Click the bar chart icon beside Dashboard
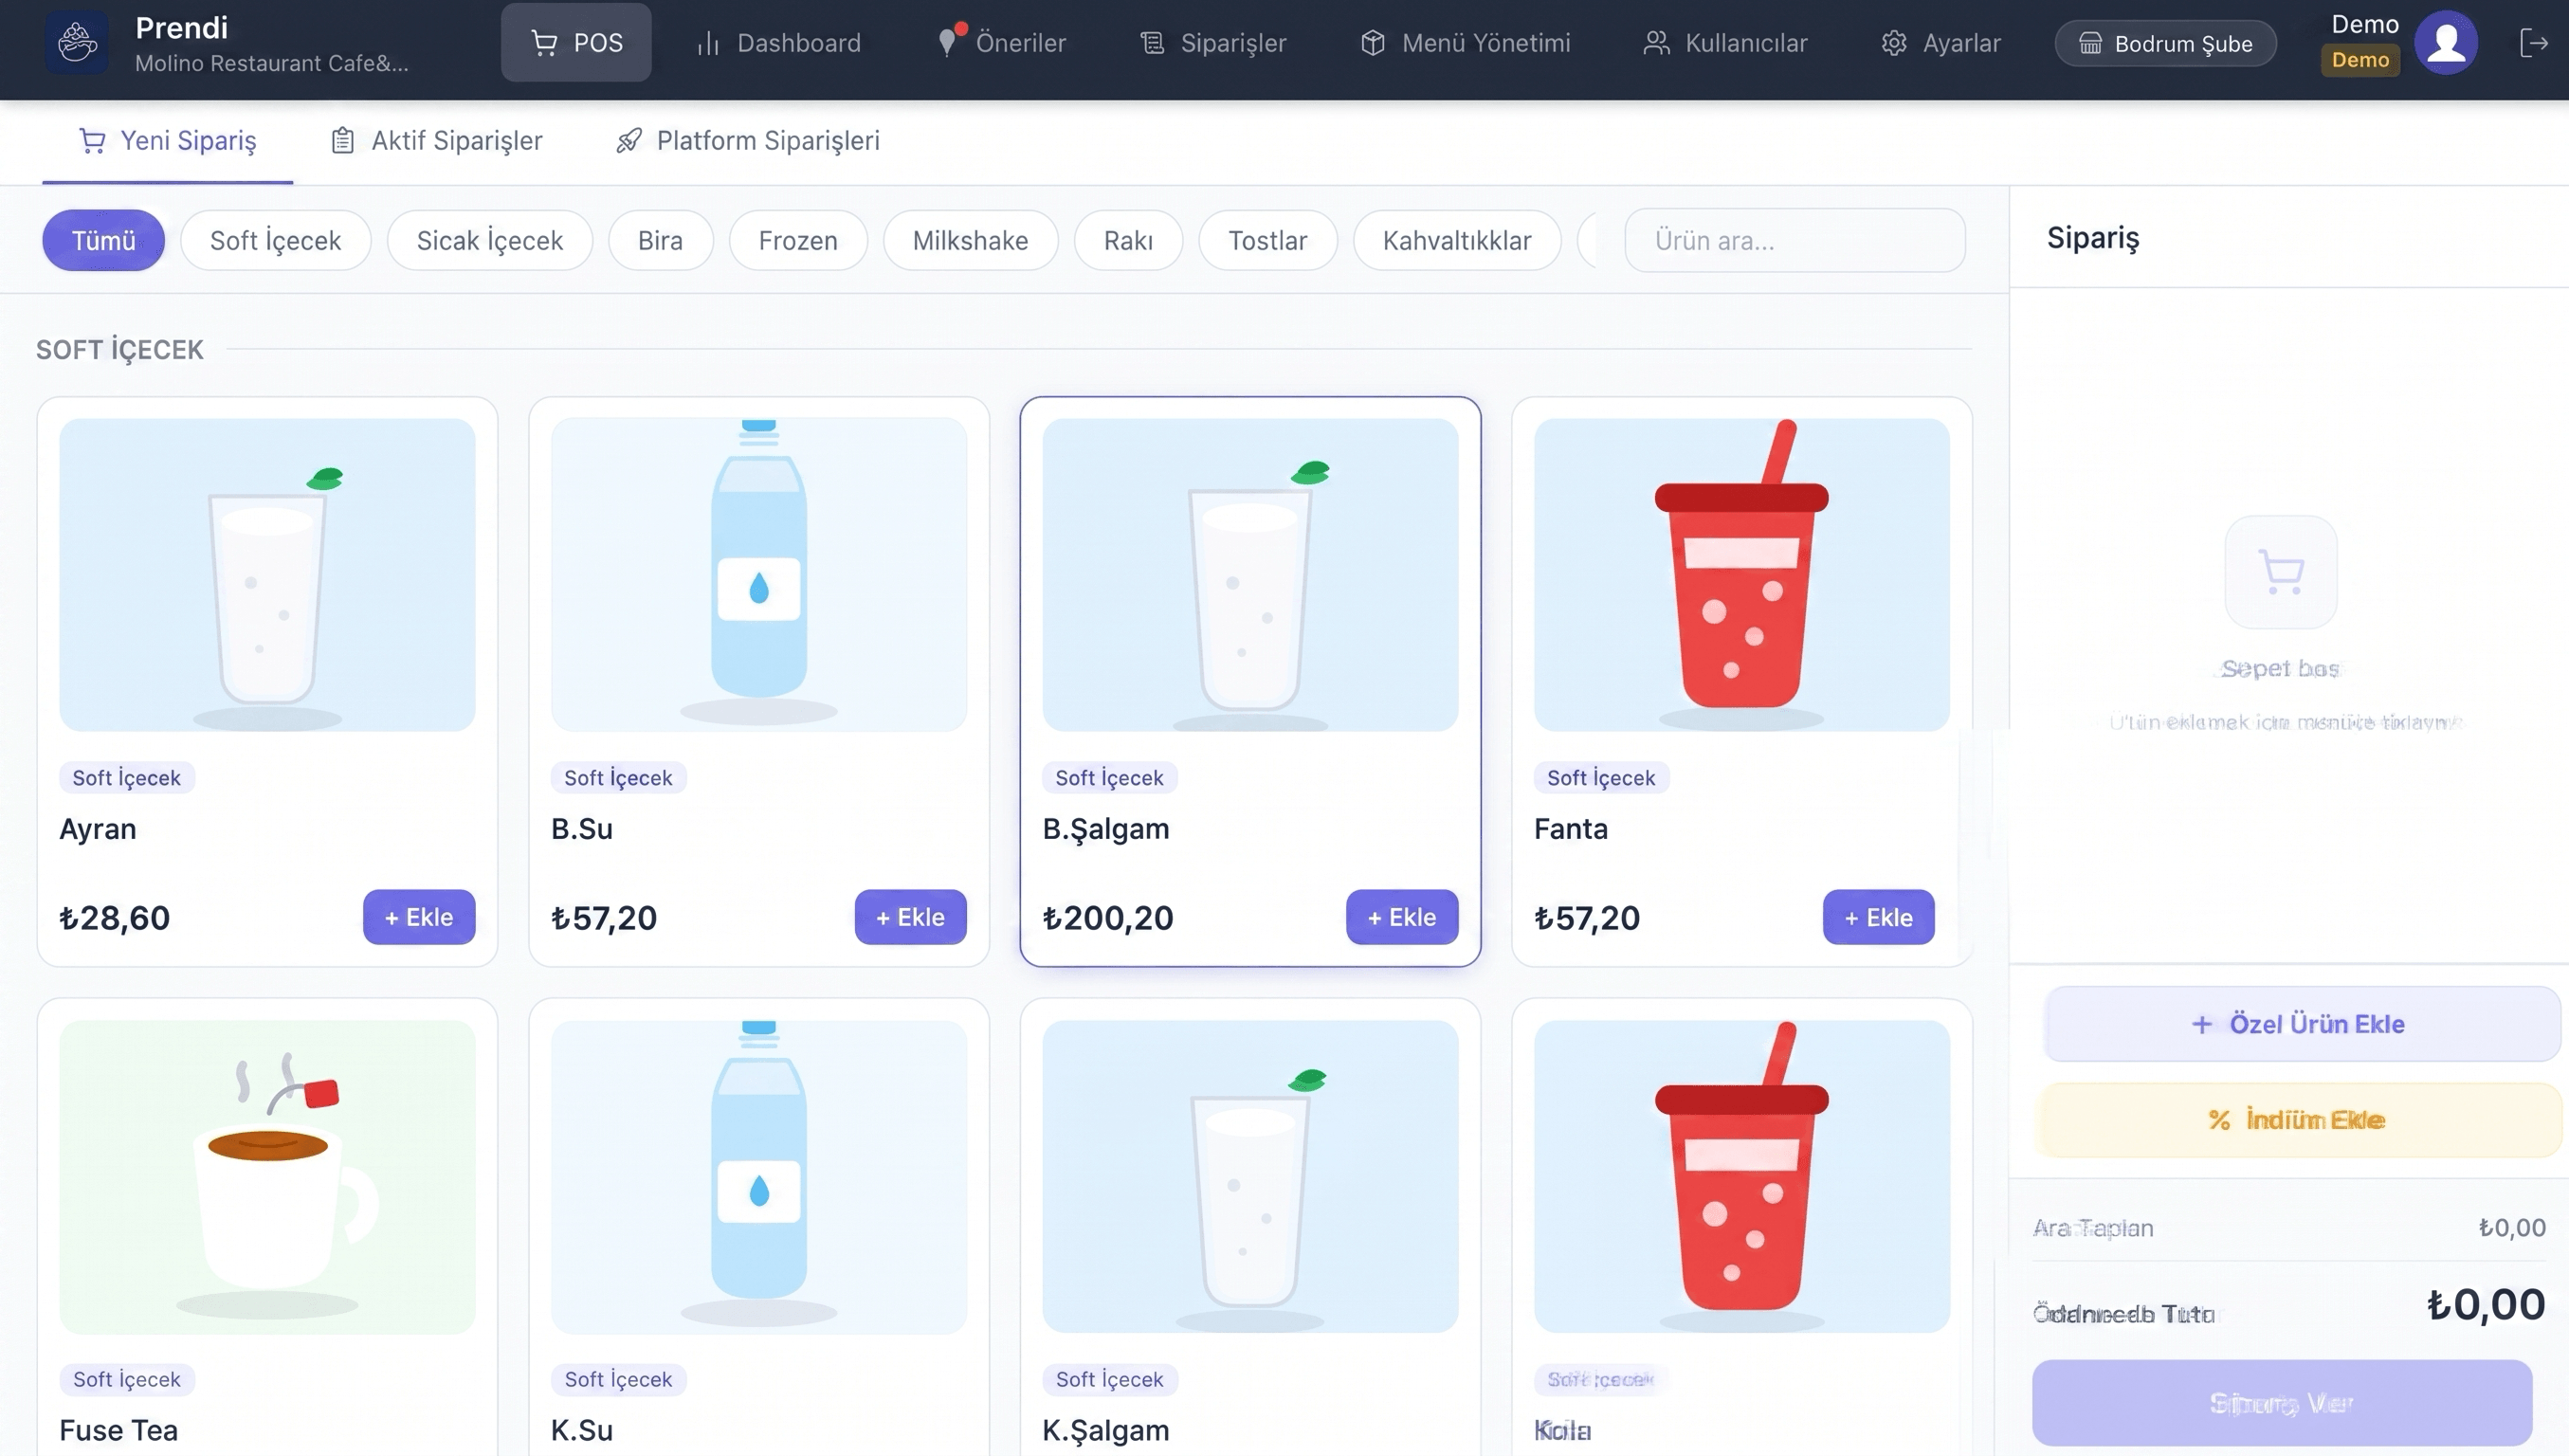The image size is (2569, 1456). click(x=708, y=43)
